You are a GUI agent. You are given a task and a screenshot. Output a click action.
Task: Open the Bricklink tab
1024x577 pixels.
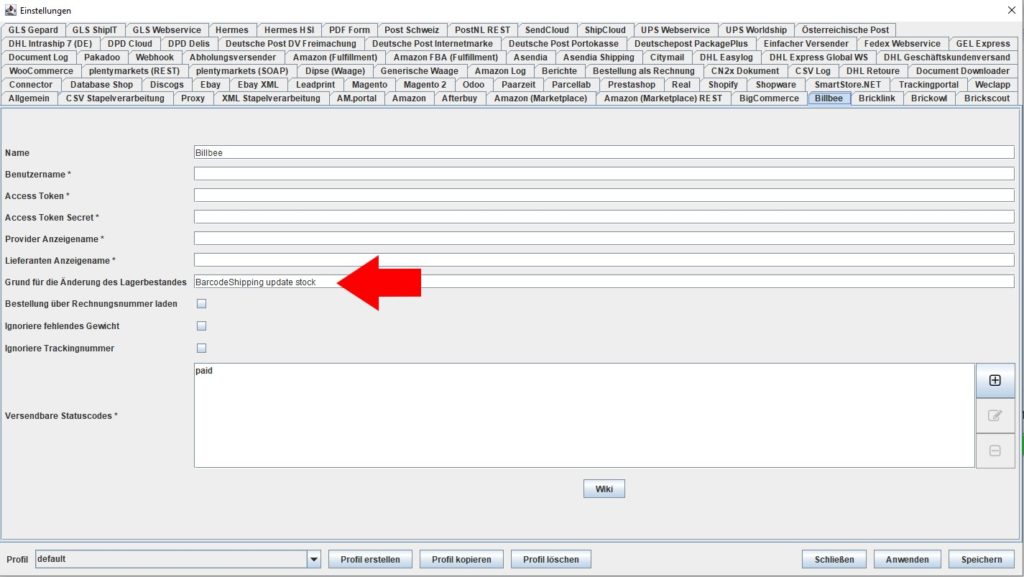[x=876, y=99]
